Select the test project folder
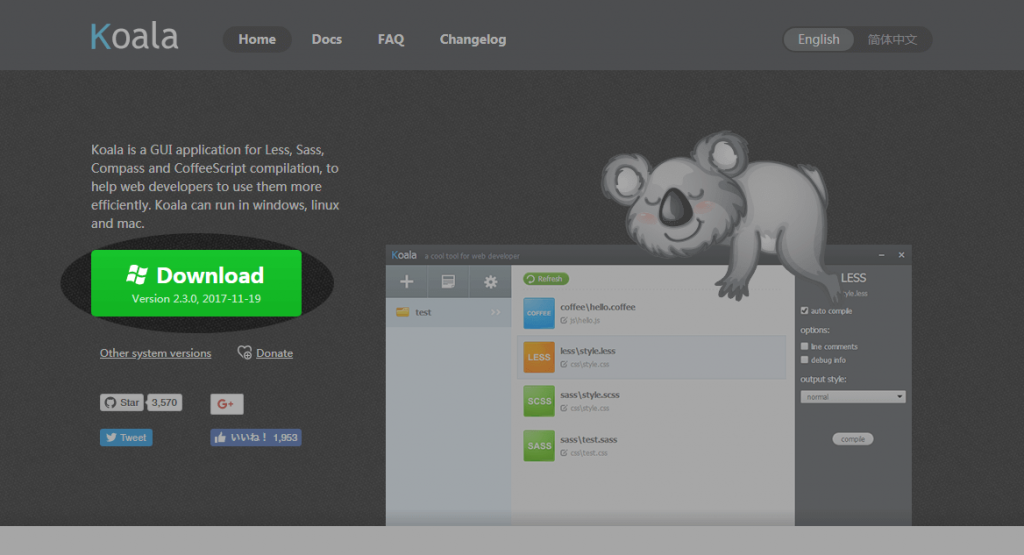The image size is (1024, 555). coord(448,312)
